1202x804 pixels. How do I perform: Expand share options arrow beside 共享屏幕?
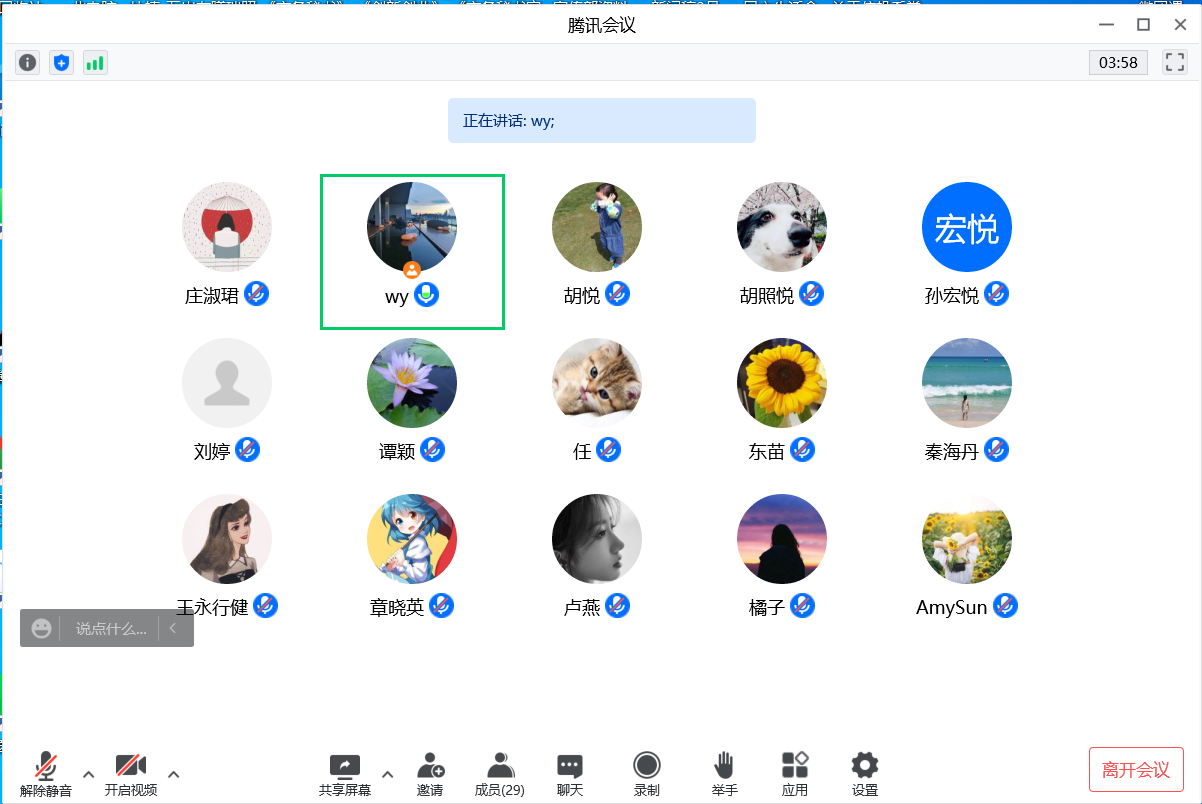pos(388,773)
